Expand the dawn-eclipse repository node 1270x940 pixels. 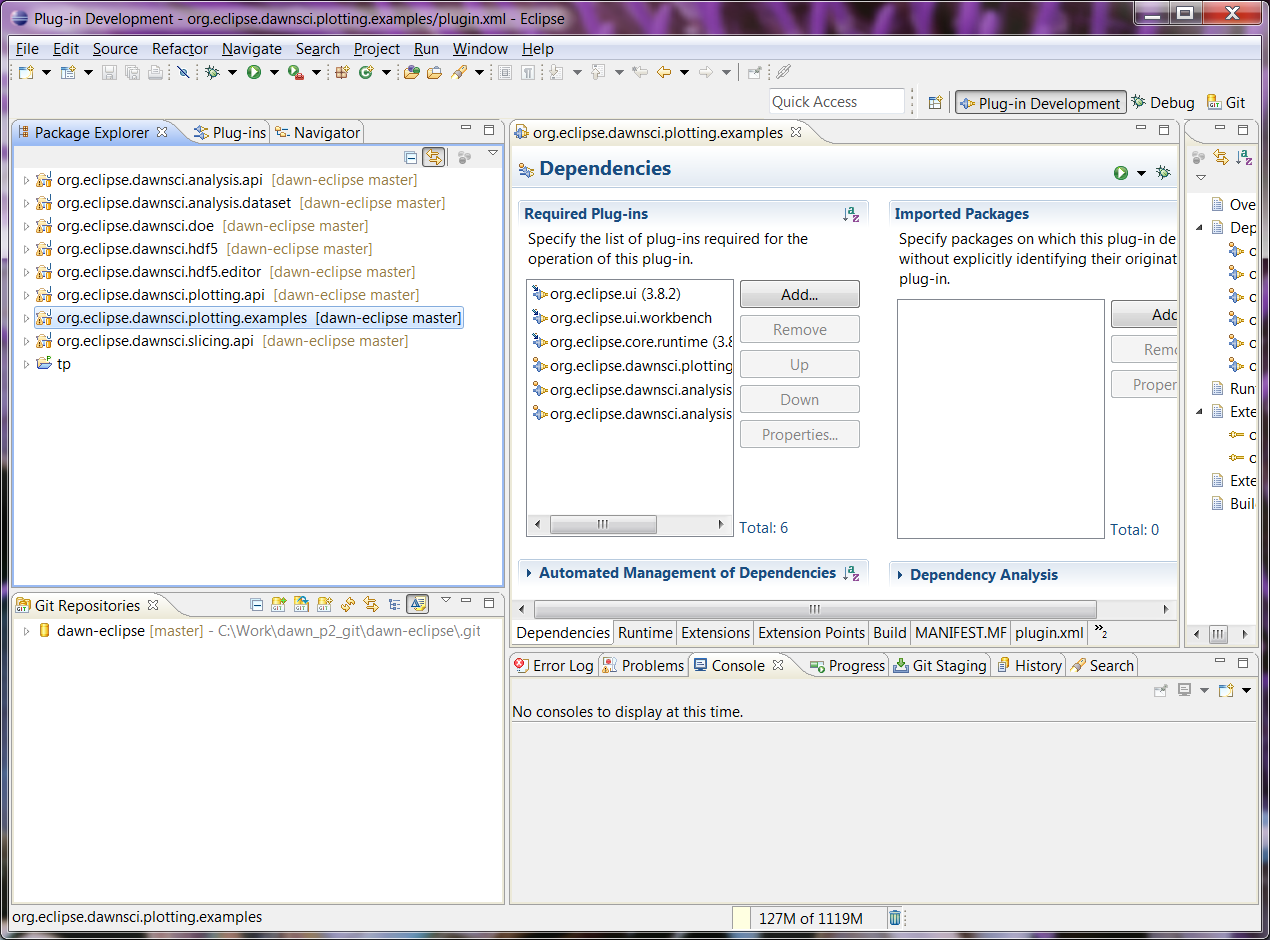26,631
